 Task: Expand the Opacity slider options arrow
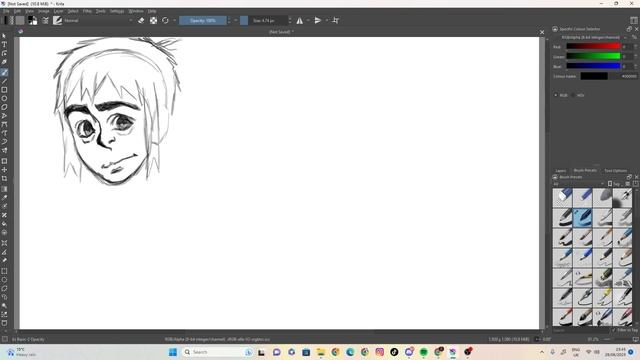236,20
